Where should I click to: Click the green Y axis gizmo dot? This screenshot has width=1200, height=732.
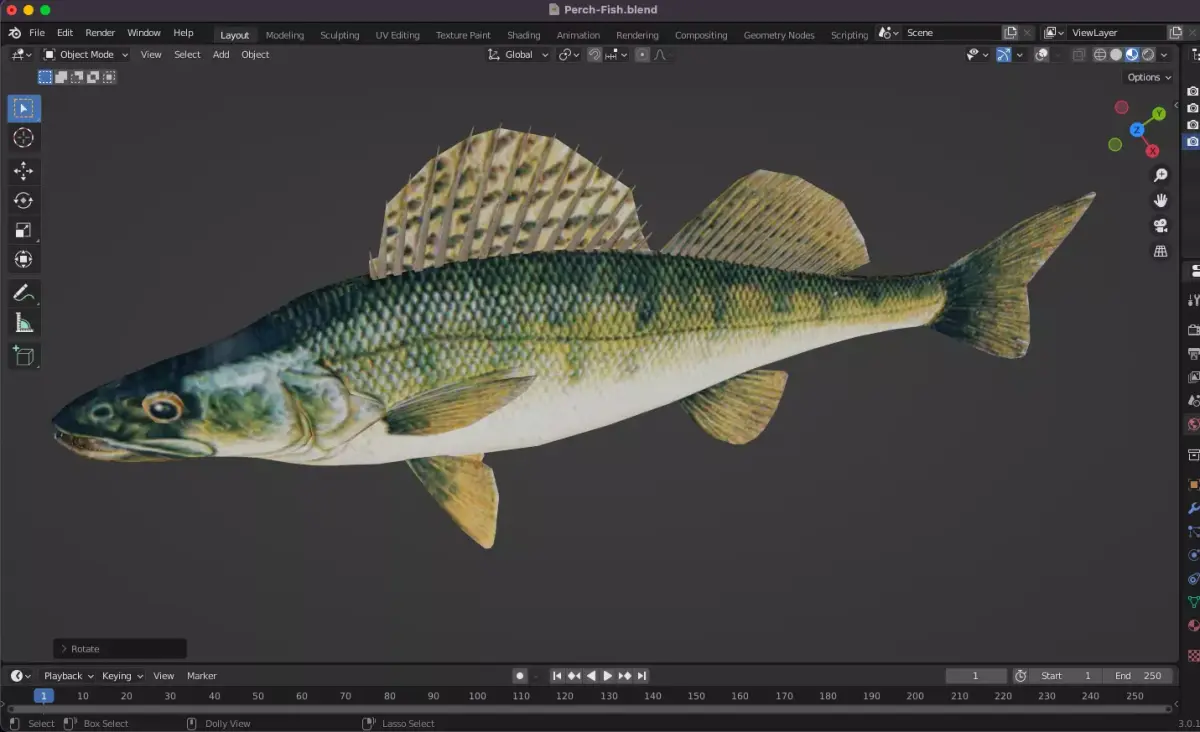1159,114
